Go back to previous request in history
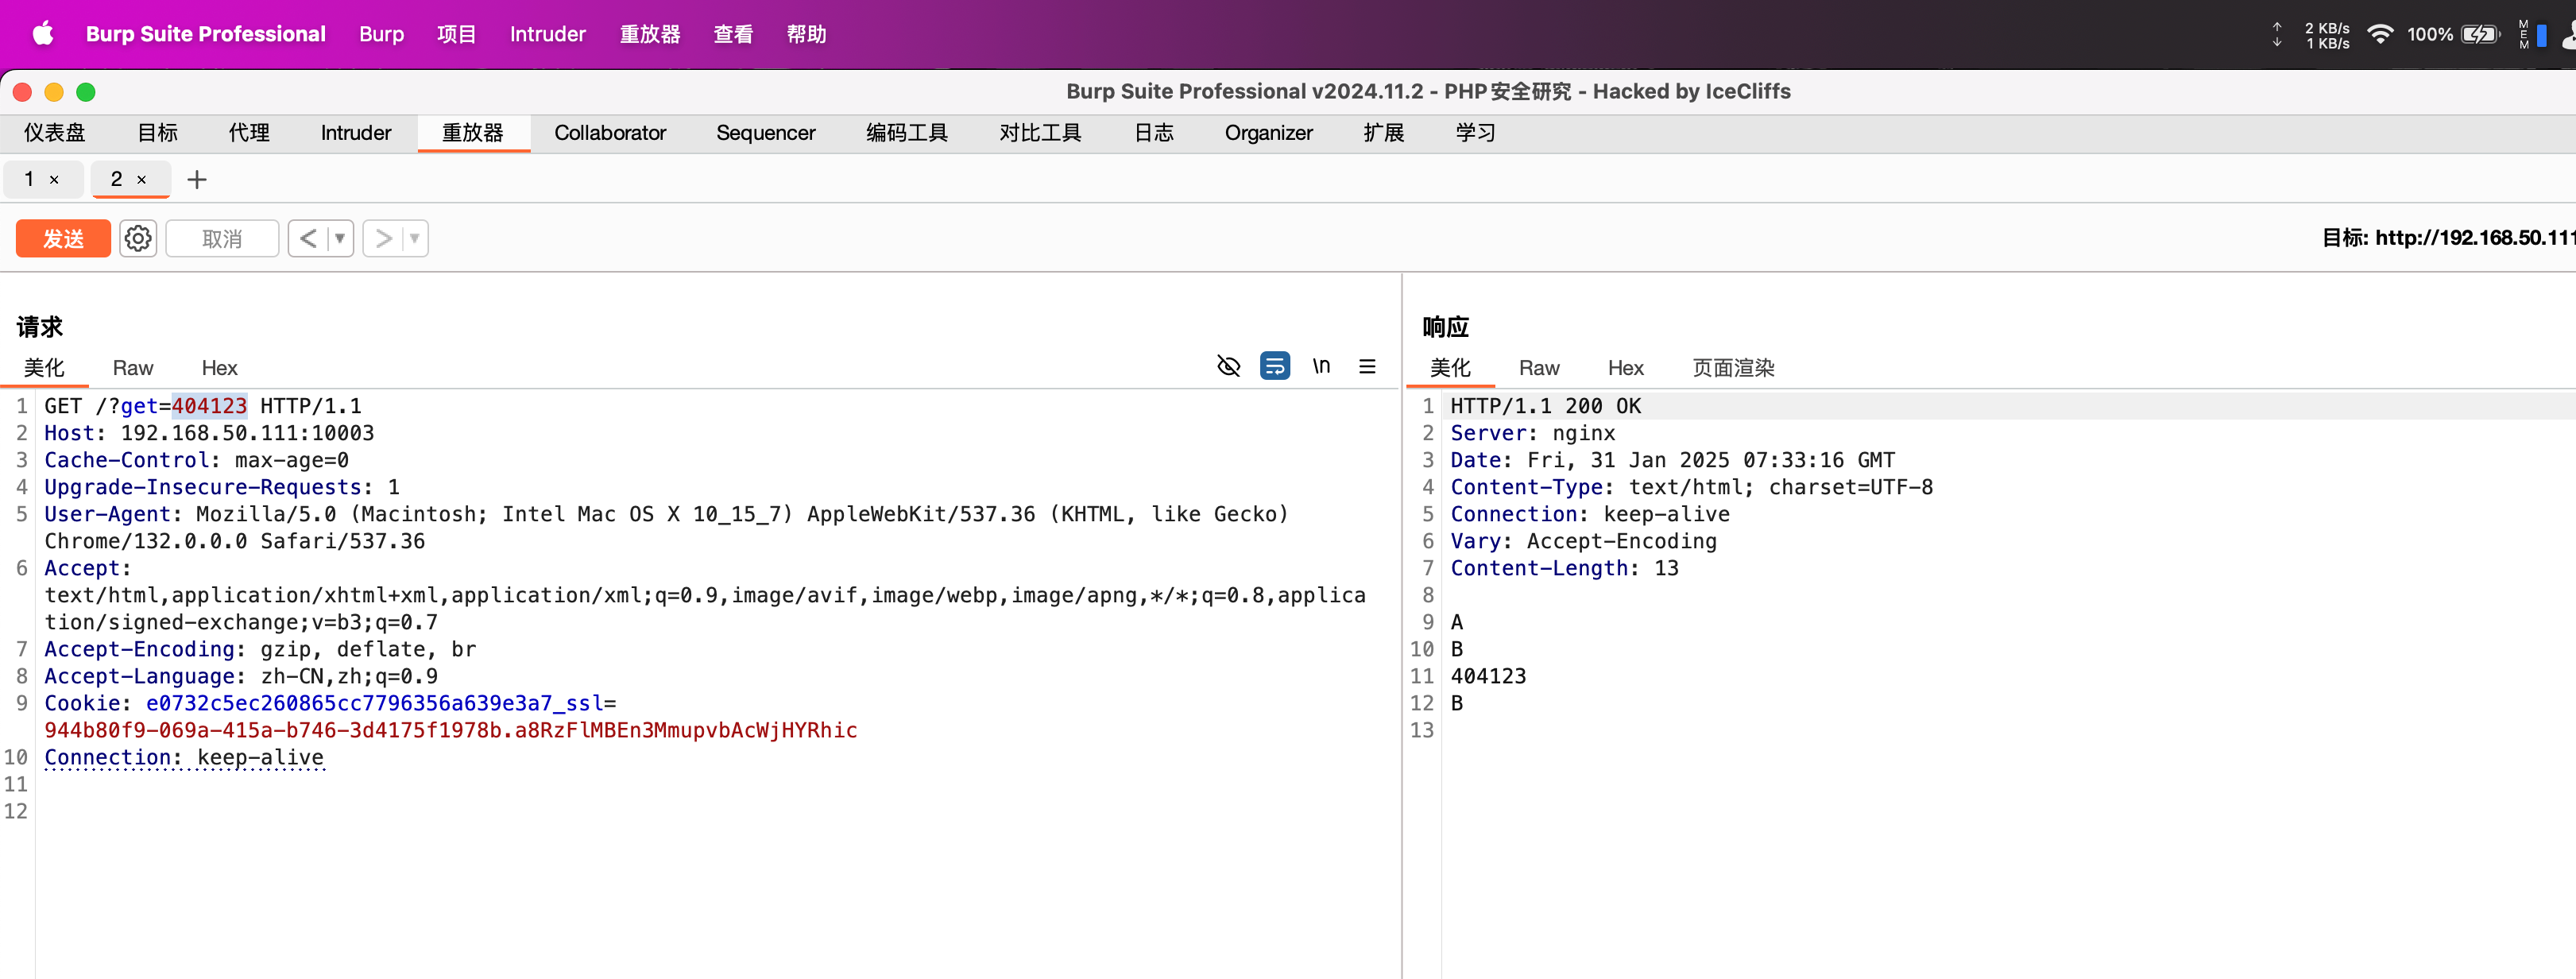This screenshot has height=979, width=2576. (308, 239)
